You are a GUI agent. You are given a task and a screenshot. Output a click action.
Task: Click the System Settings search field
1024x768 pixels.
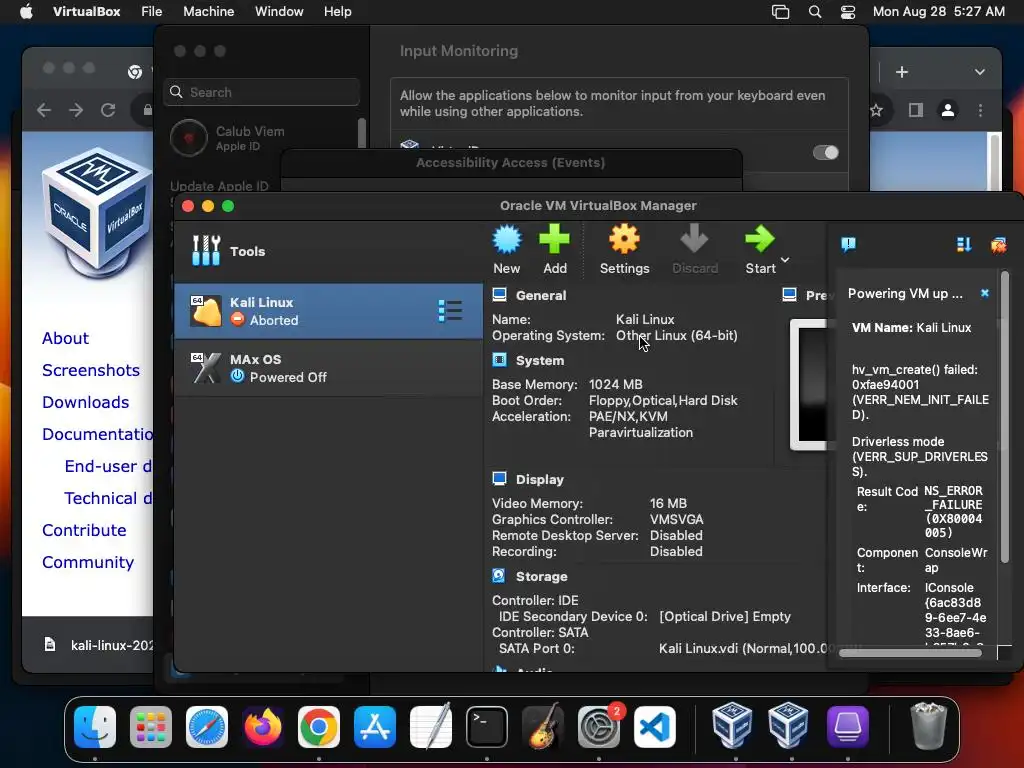coord(262,92)
